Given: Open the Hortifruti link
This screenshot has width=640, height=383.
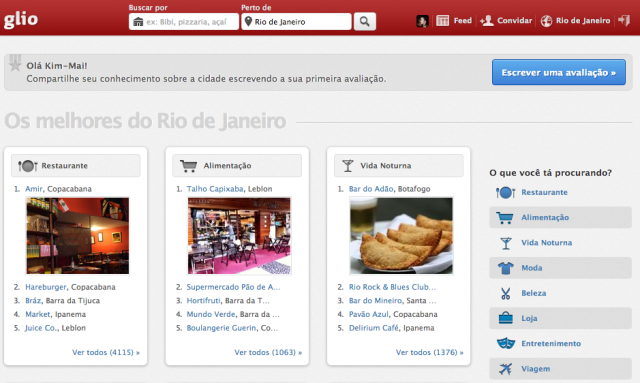Looking at the screenshot, I should pyautogui.click(x=203, y=301).
